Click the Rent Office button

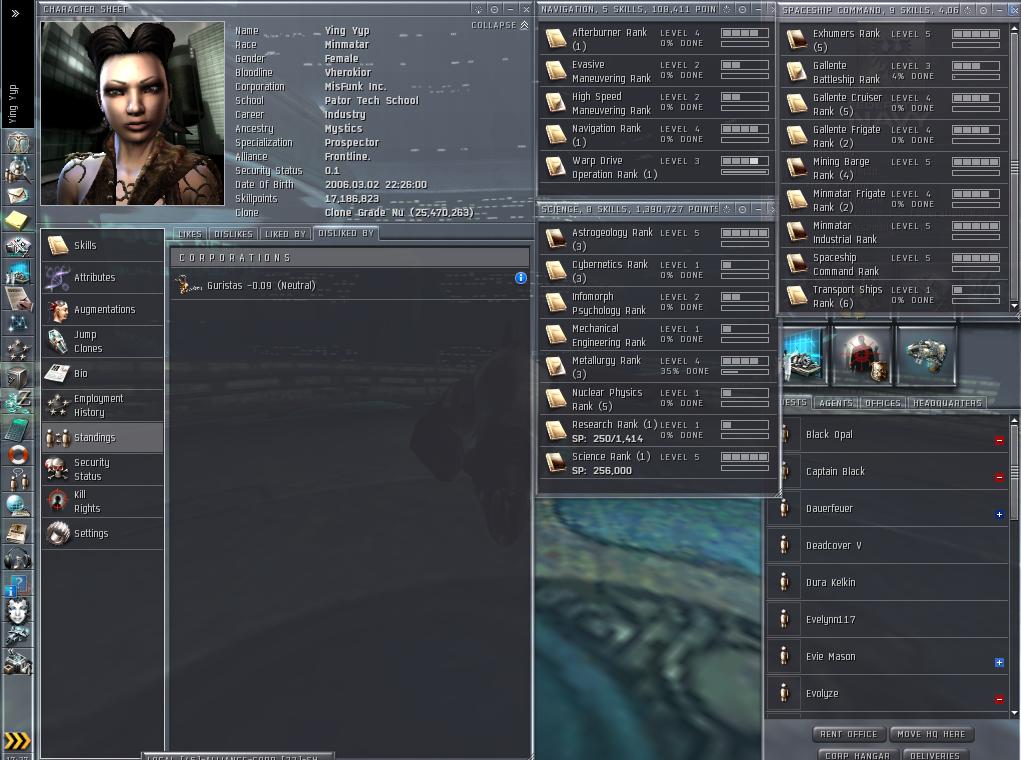848,734
